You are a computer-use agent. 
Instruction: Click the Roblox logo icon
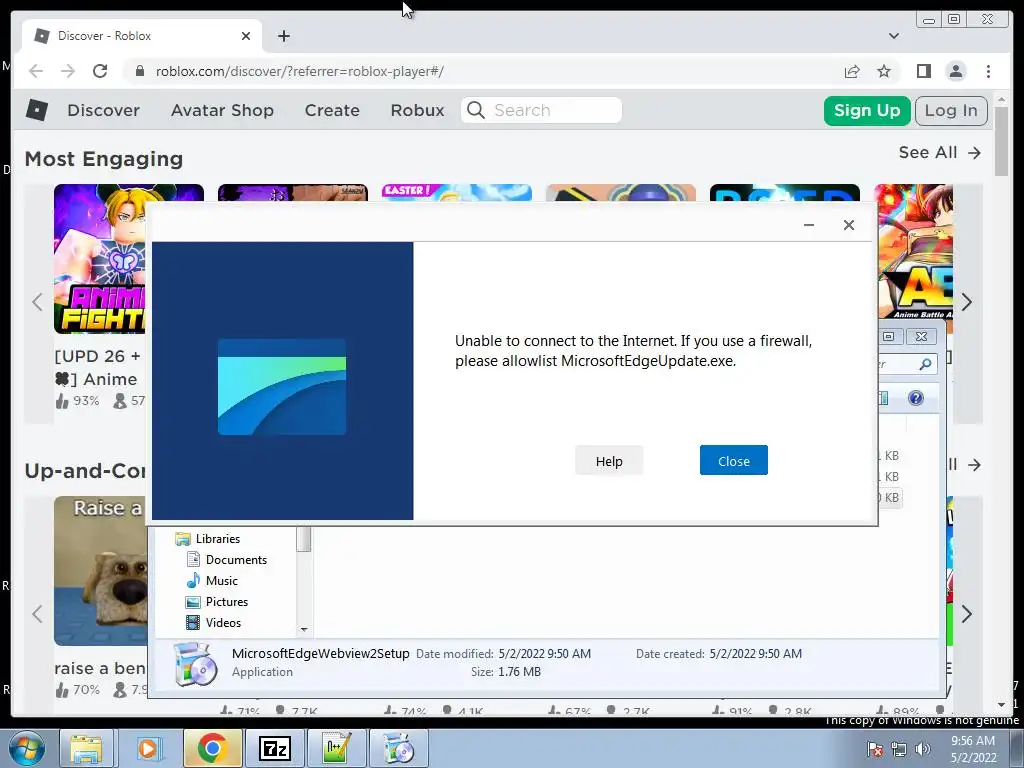[x=37, y=110]
